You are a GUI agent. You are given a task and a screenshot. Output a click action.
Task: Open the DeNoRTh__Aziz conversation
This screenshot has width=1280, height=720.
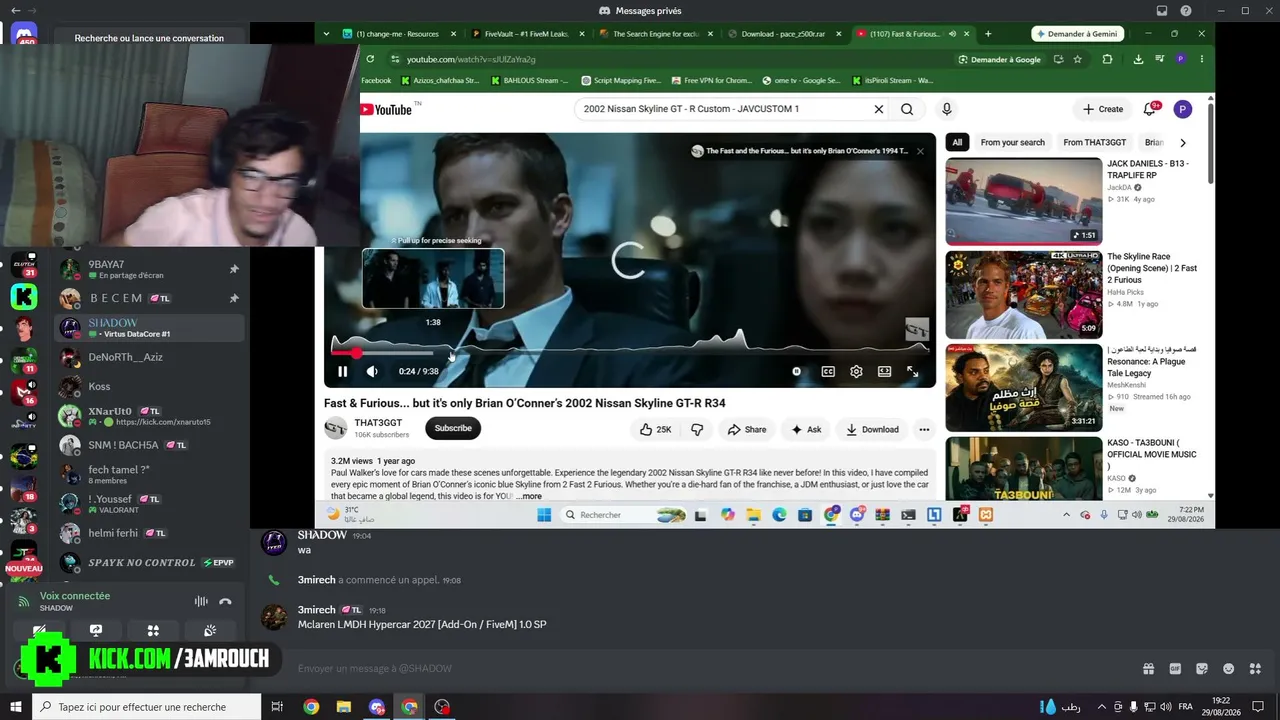pyautogui.click(x=149, y=357)
